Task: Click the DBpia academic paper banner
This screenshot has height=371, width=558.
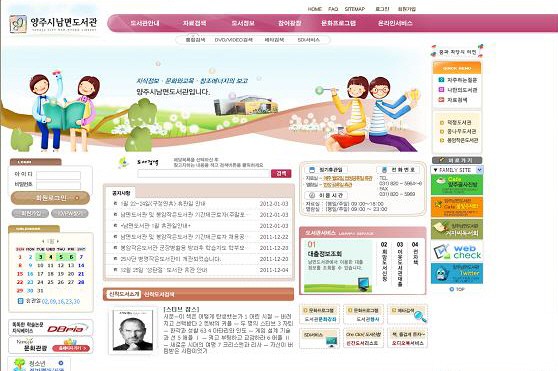Action: [x=51, y=327]
